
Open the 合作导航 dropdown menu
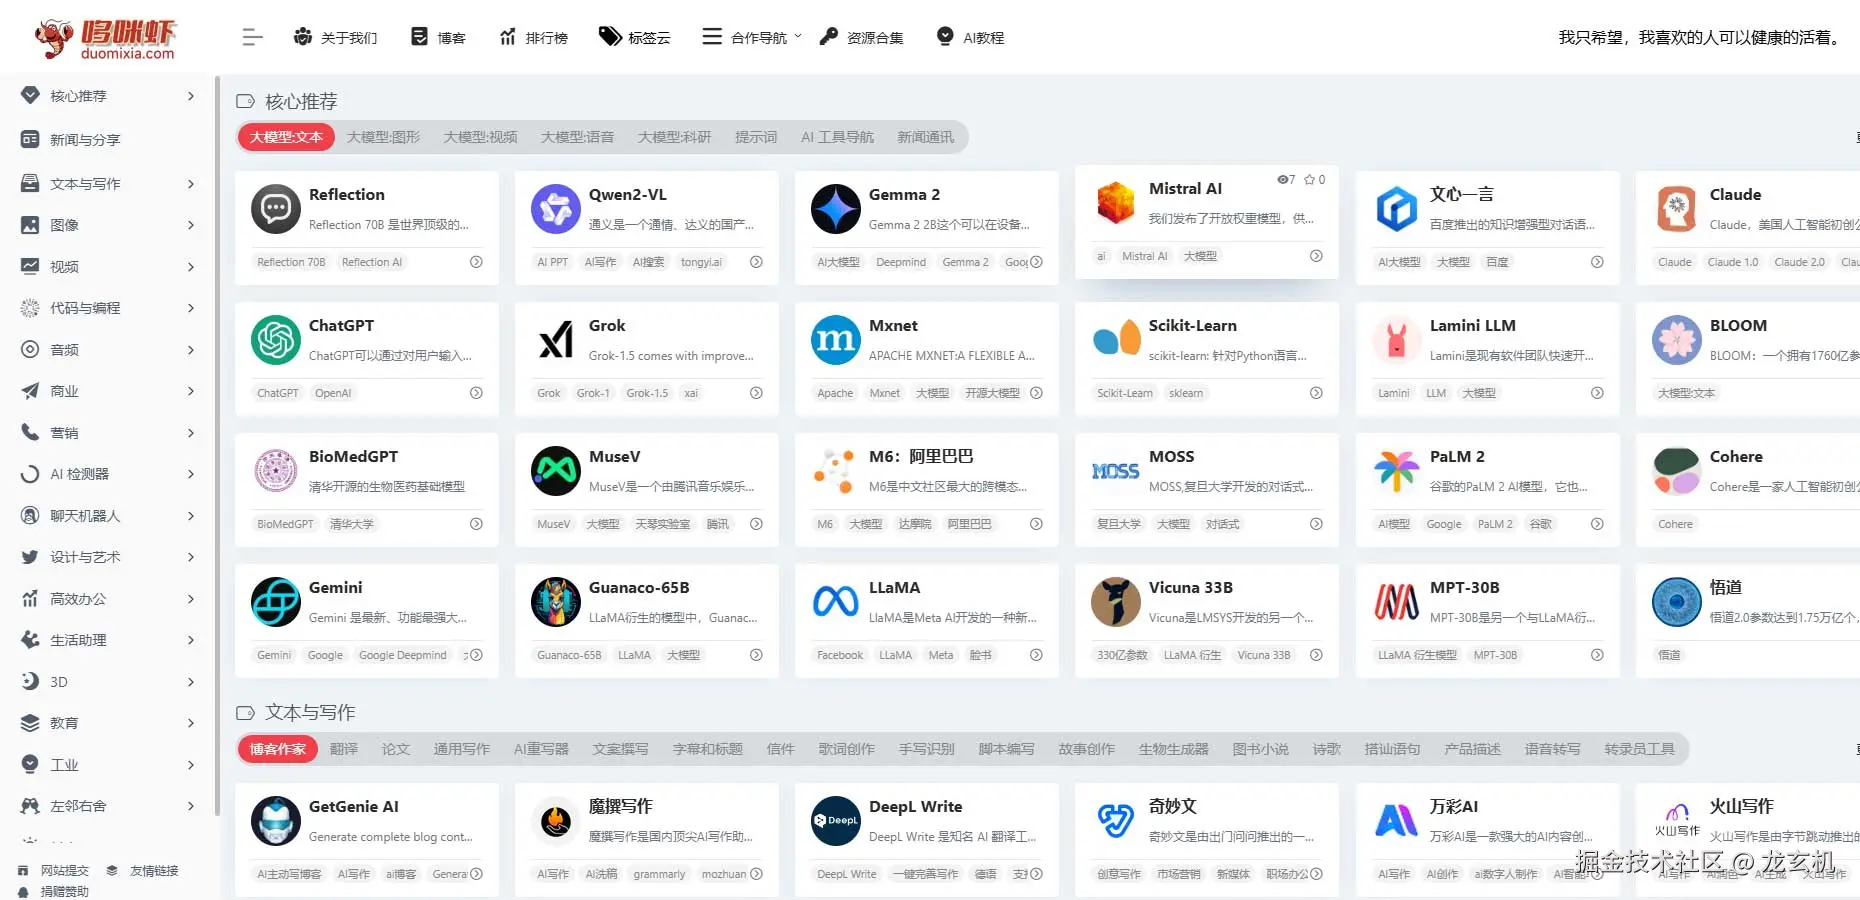[751, 37]
